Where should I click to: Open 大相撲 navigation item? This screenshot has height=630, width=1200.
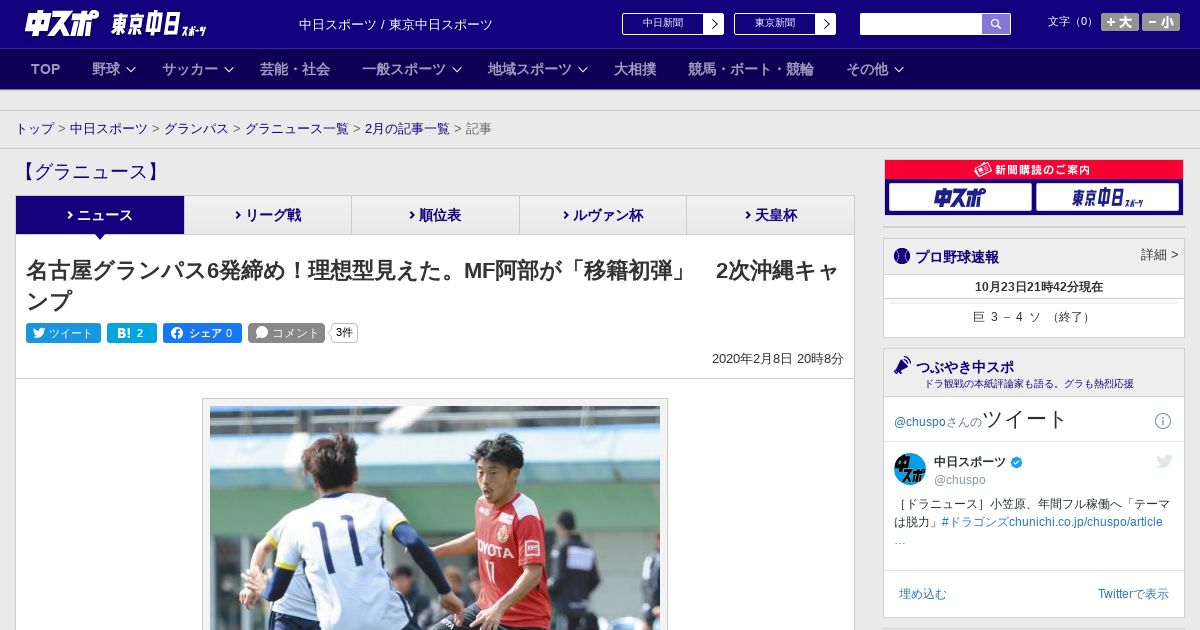click(x=635, y=69)
